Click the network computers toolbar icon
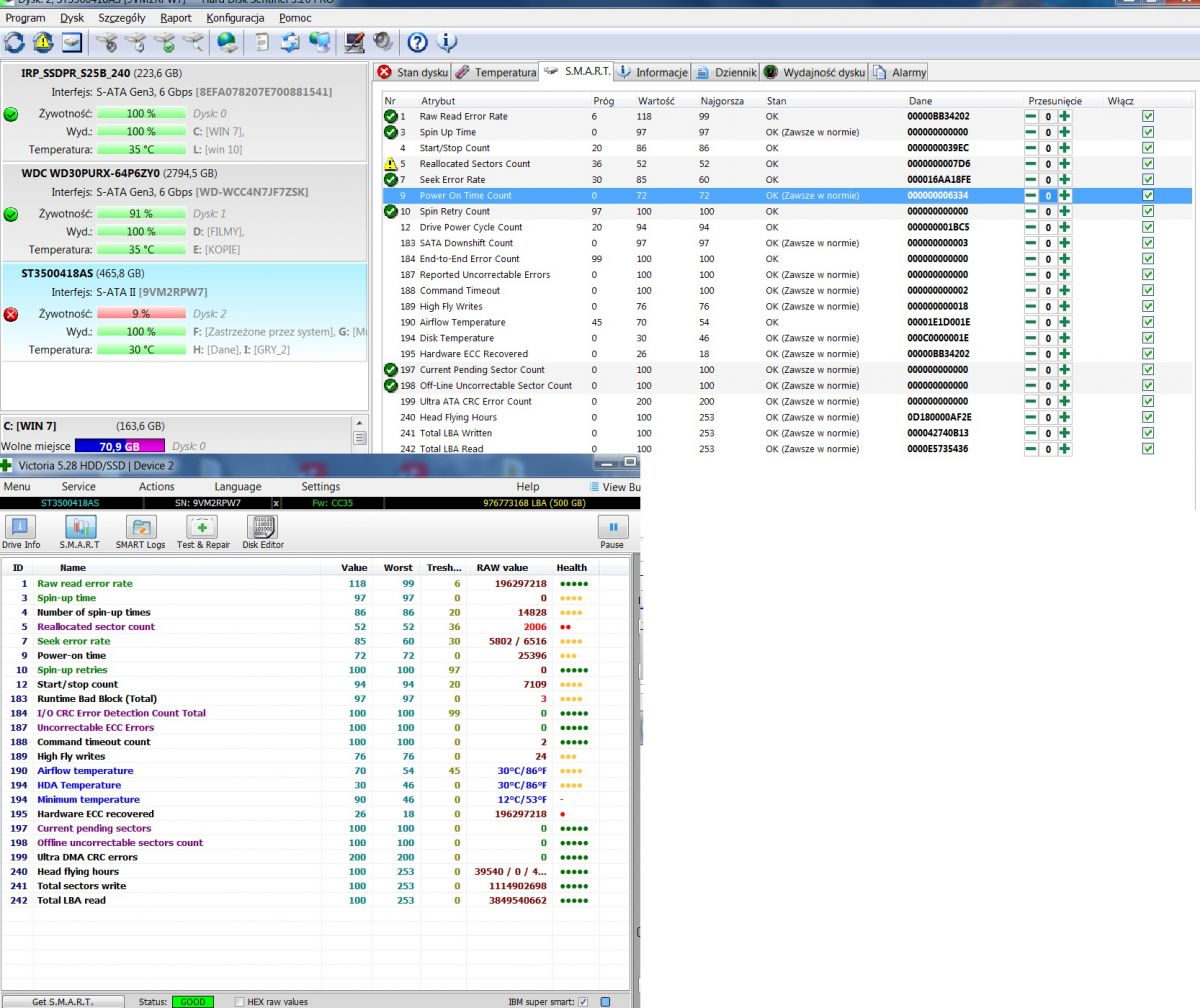The width and height of the screenshot is (1200, 1008). (x=320, y=42)
